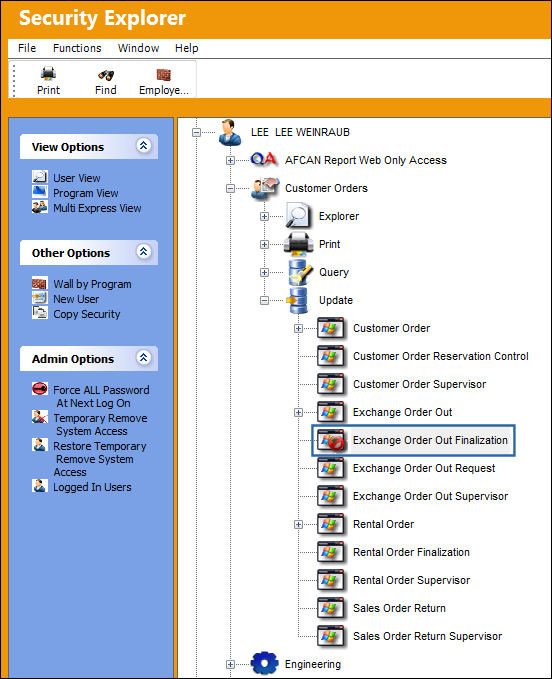Click the Customer Order program icon
This screenshot has width=552, height=679.
(331, 328)
